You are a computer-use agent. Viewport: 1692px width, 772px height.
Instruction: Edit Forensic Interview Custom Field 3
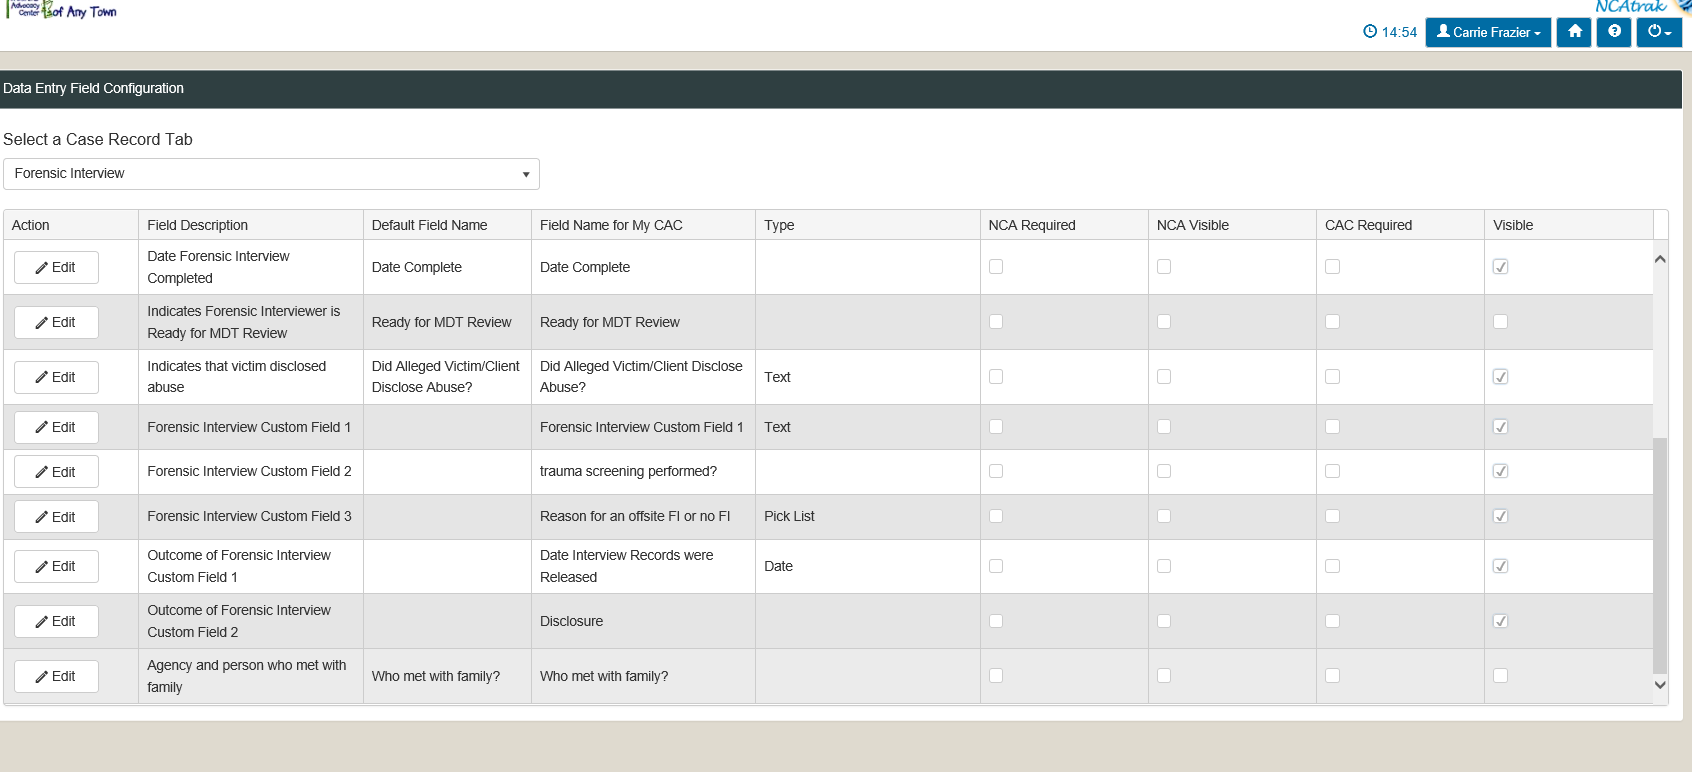(x=56, y=517)
